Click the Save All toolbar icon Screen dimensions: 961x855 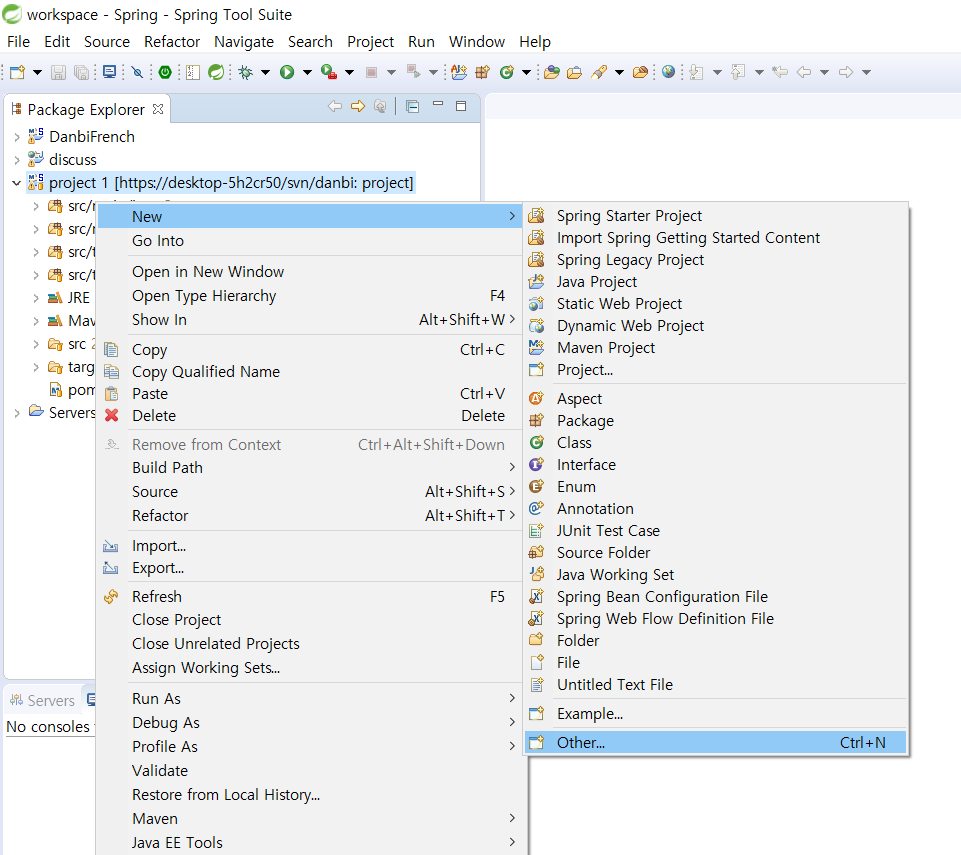81,72
